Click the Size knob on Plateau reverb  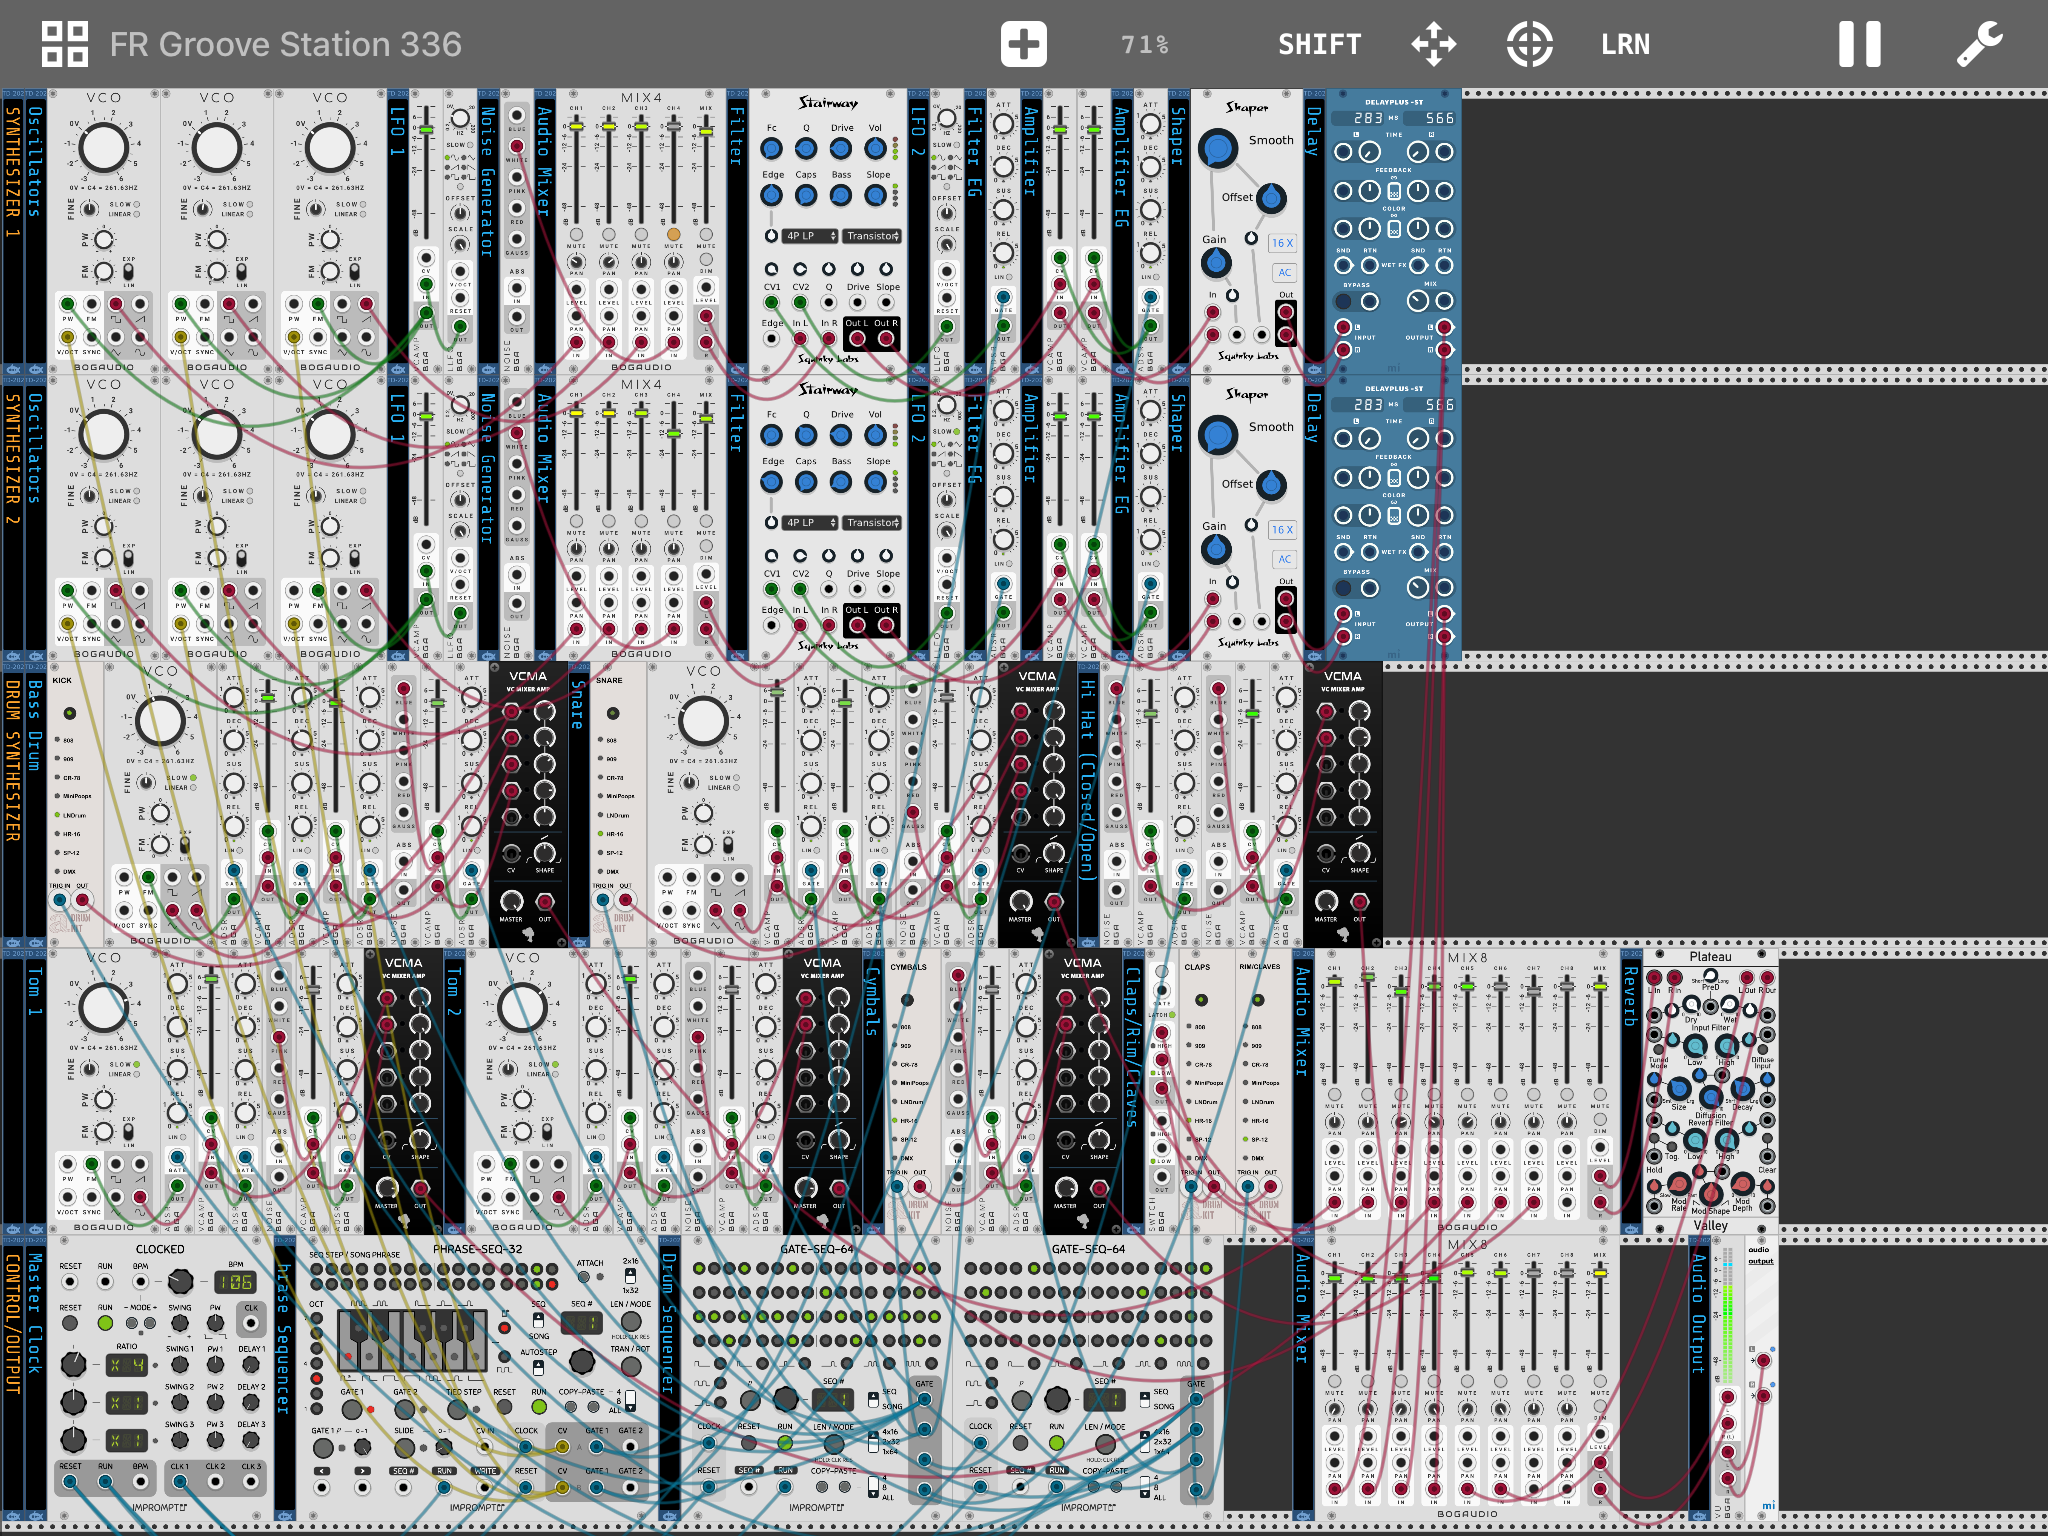click(1680, 1089)
